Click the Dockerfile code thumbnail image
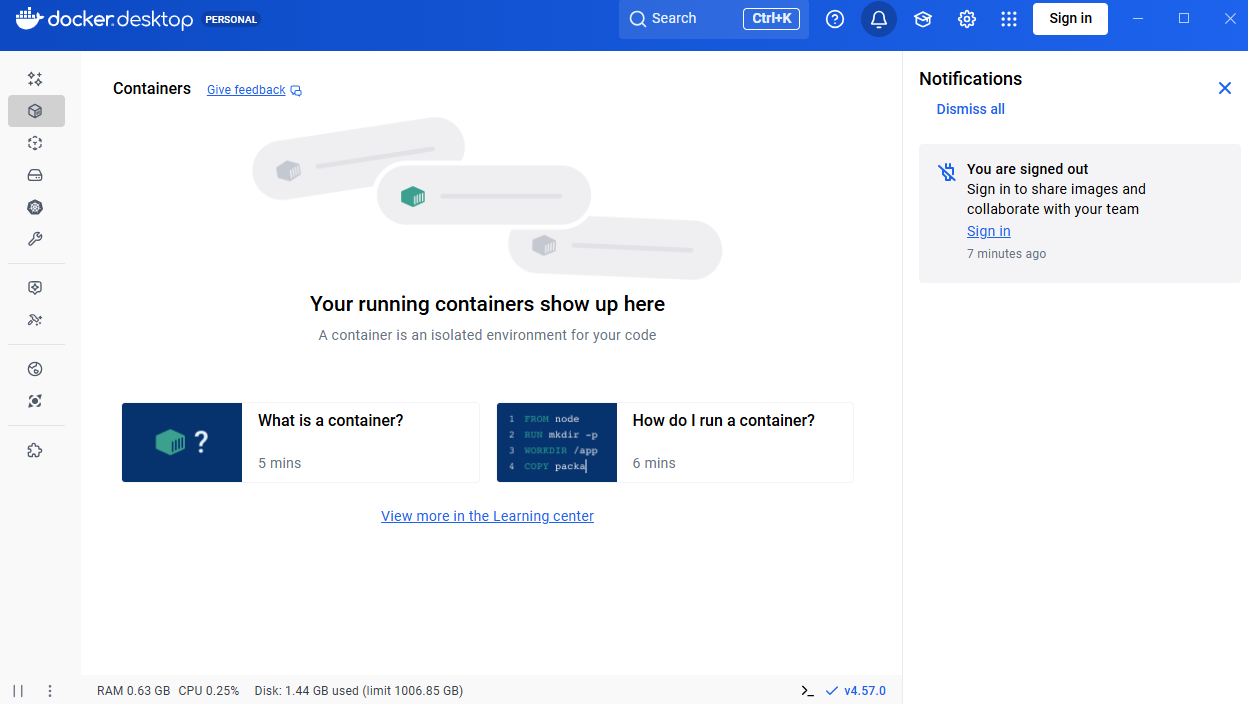The width and height of the screenshot is (1248, 704). click(x=557, y=442)
